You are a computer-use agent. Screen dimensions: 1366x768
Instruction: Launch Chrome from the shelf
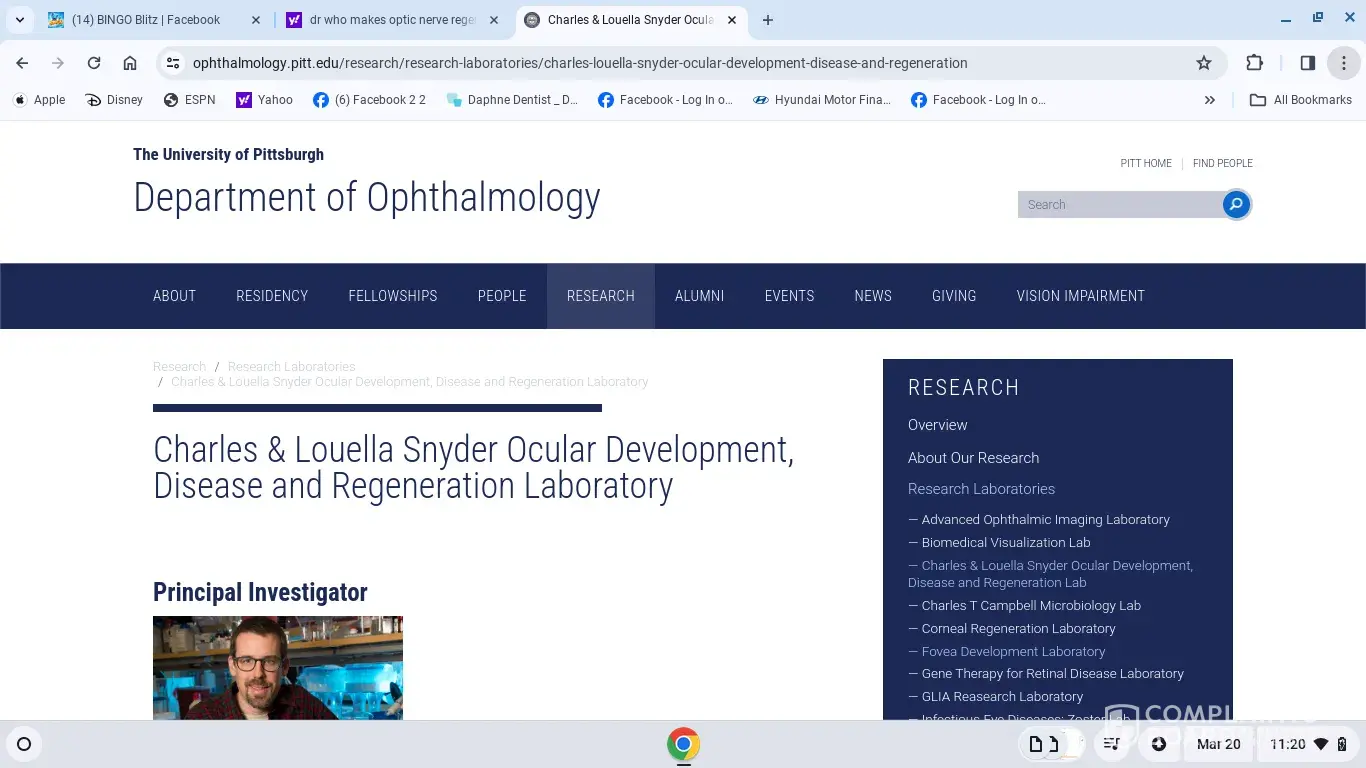(683, 744)
